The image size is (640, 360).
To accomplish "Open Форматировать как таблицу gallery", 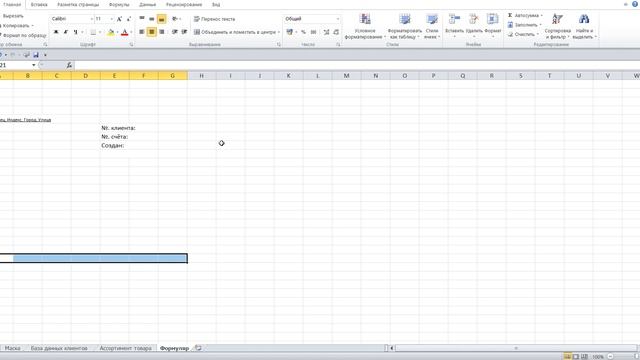I will click(404, 26).
